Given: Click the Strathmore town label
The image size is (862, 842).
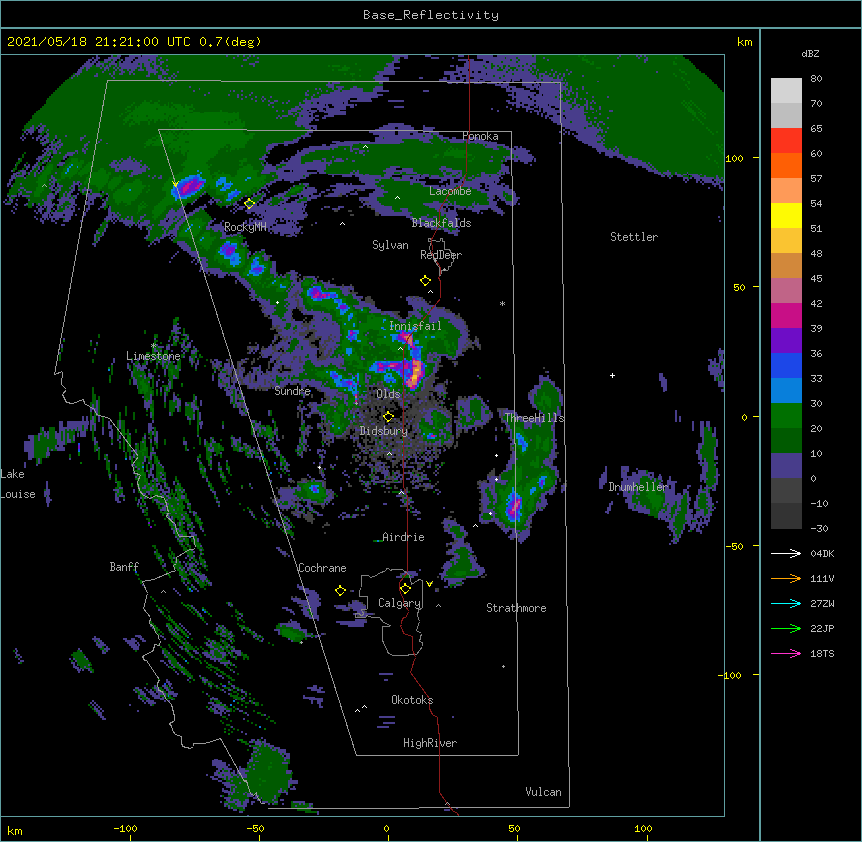Looking at the screenshot, I should point(516,608).
